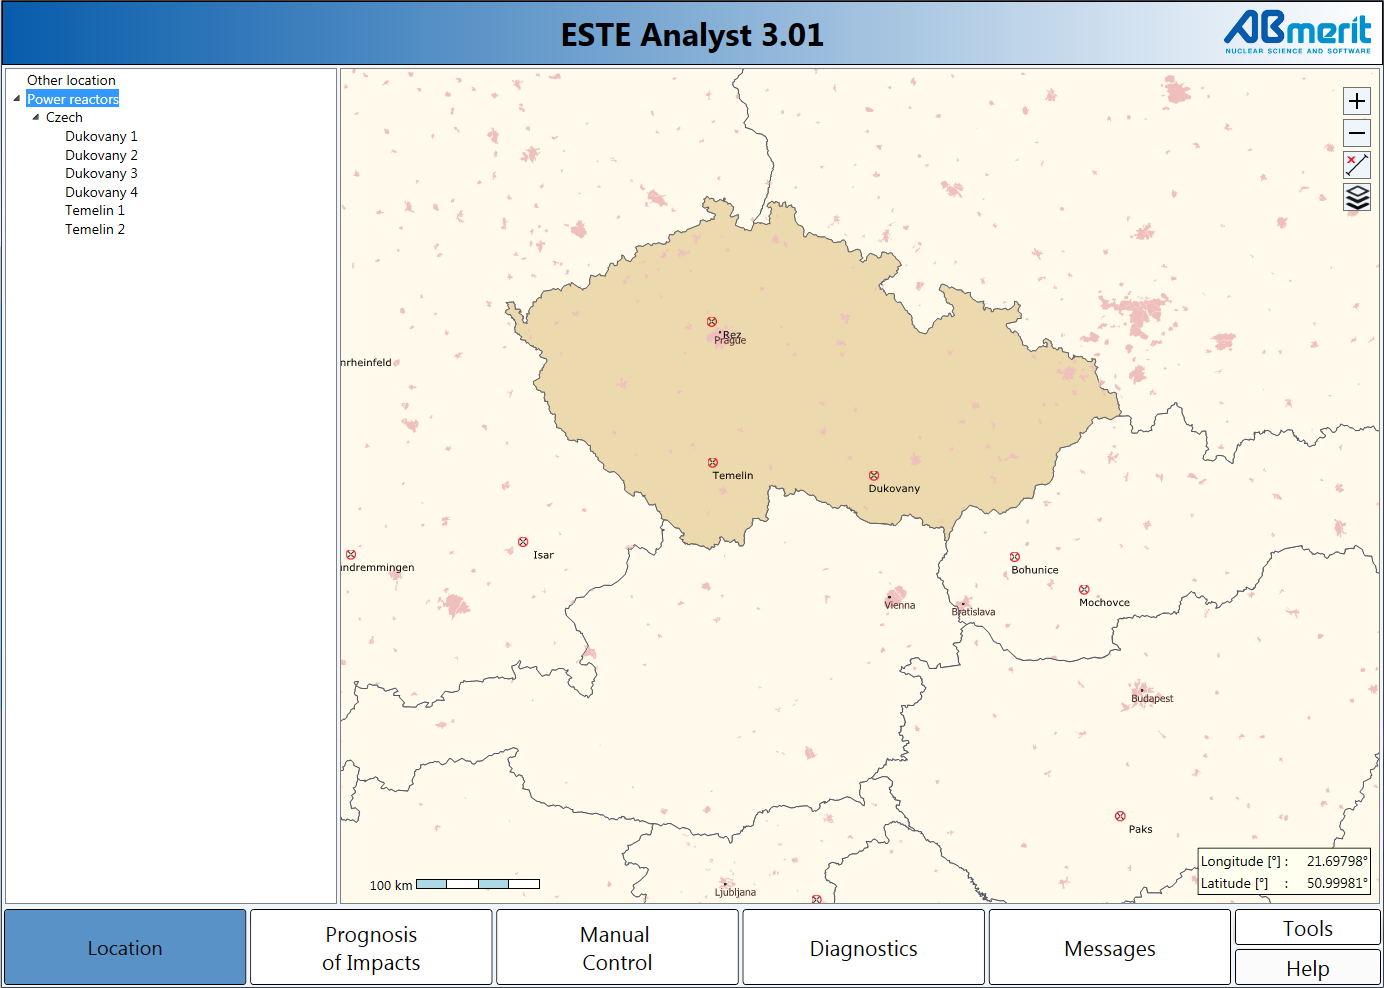
Task: Select the Temelin reactor marker on map
Action: point(713,463)
